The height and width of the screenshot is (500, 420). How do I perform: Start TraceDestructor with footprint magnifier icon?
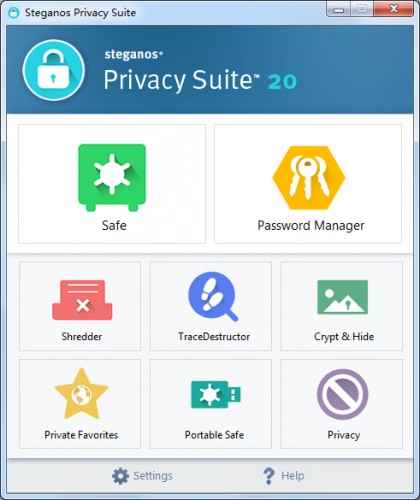coord(213,297)
